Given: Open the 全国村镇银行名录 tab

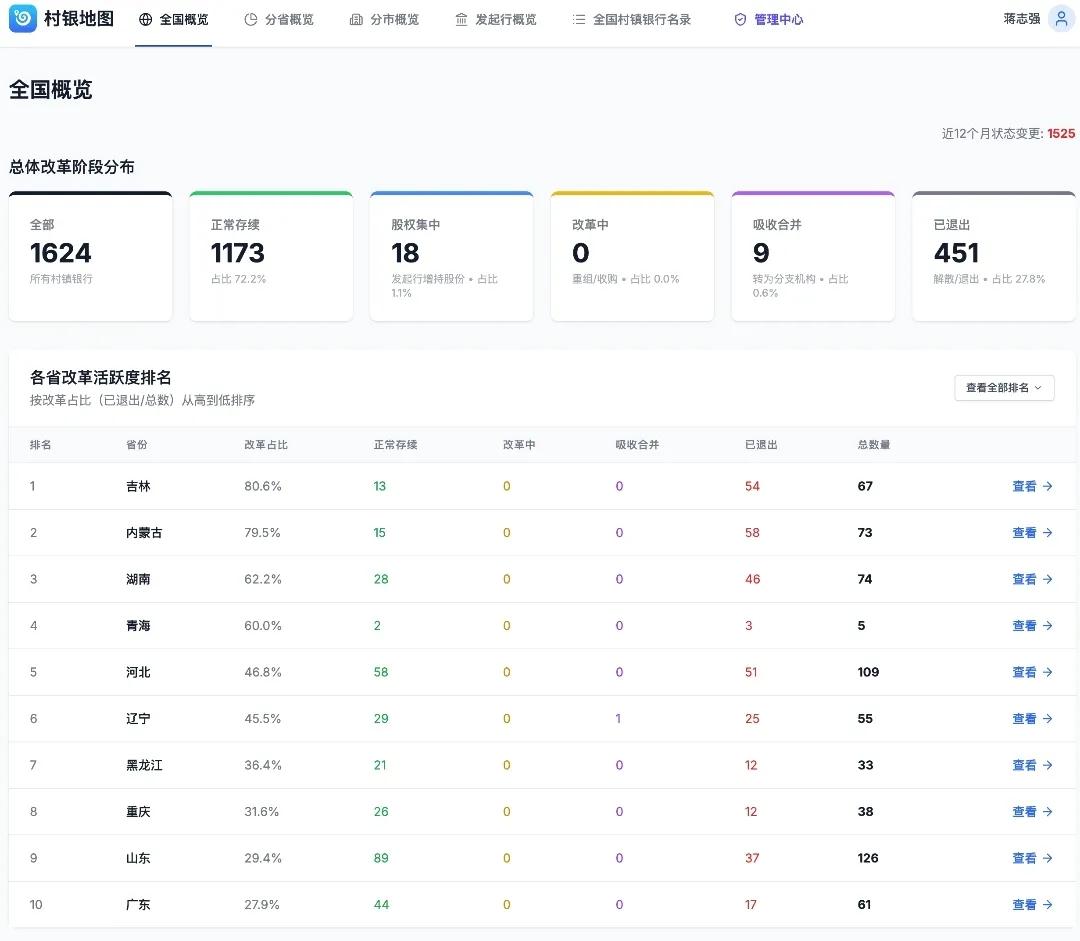Looking at the screenshot, I should [641, 20].
